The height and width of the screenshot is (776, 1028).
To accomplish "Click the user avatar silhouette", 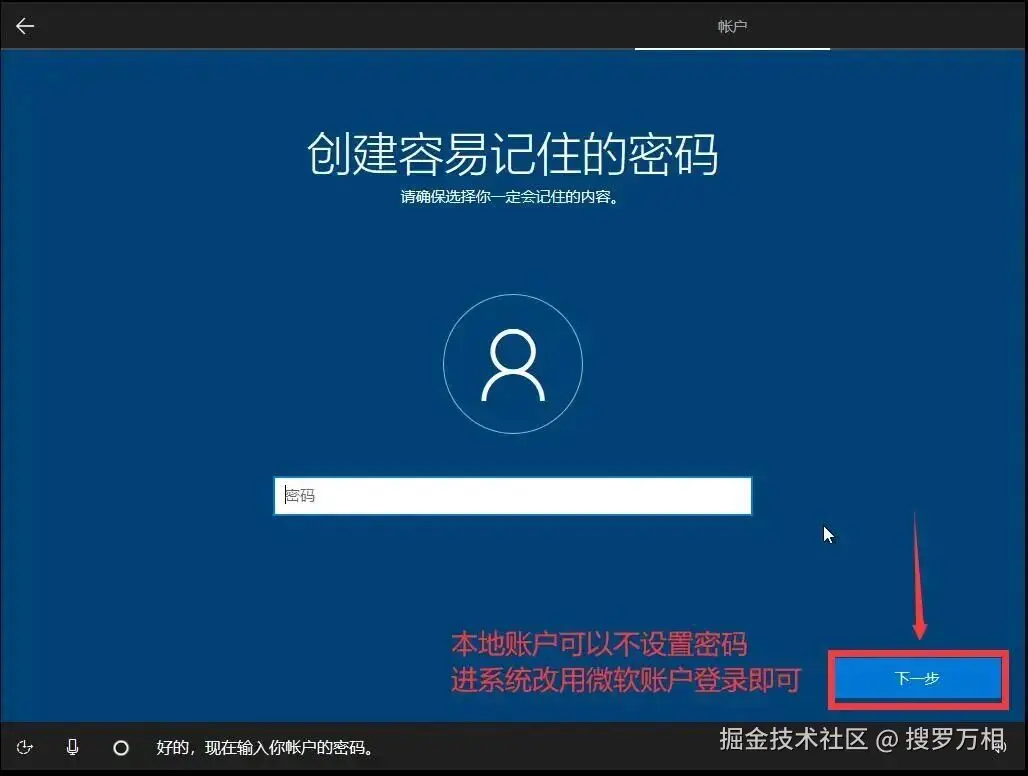I will tap(513, 363).
